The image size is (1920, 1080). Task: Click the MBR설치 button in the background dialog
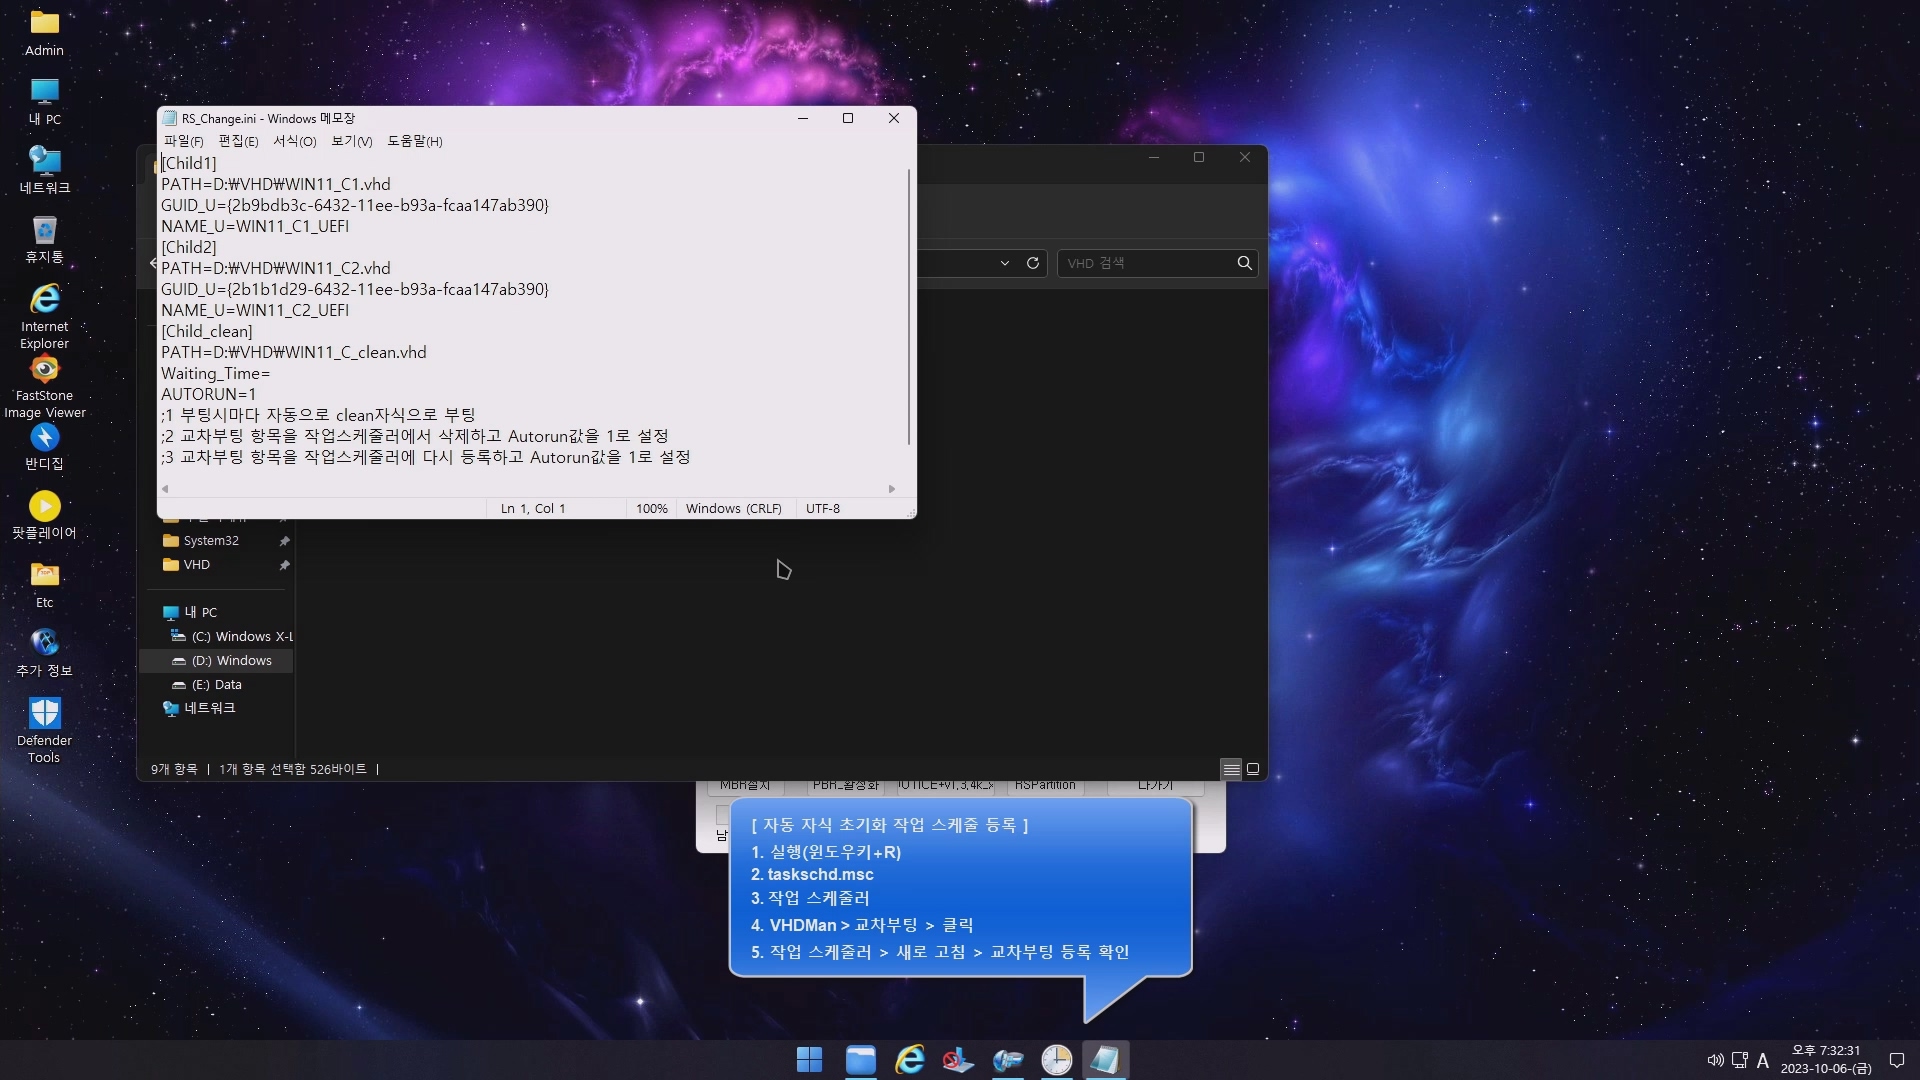pos(745,787)
